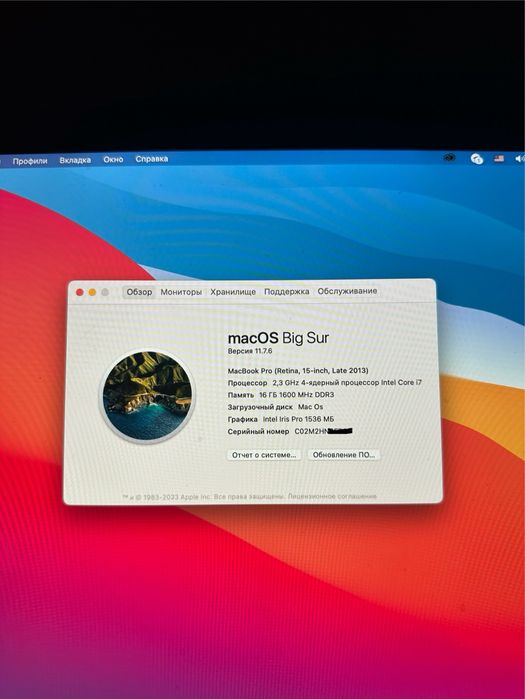Minimize the About This Mac window

(x=92, y=292)
